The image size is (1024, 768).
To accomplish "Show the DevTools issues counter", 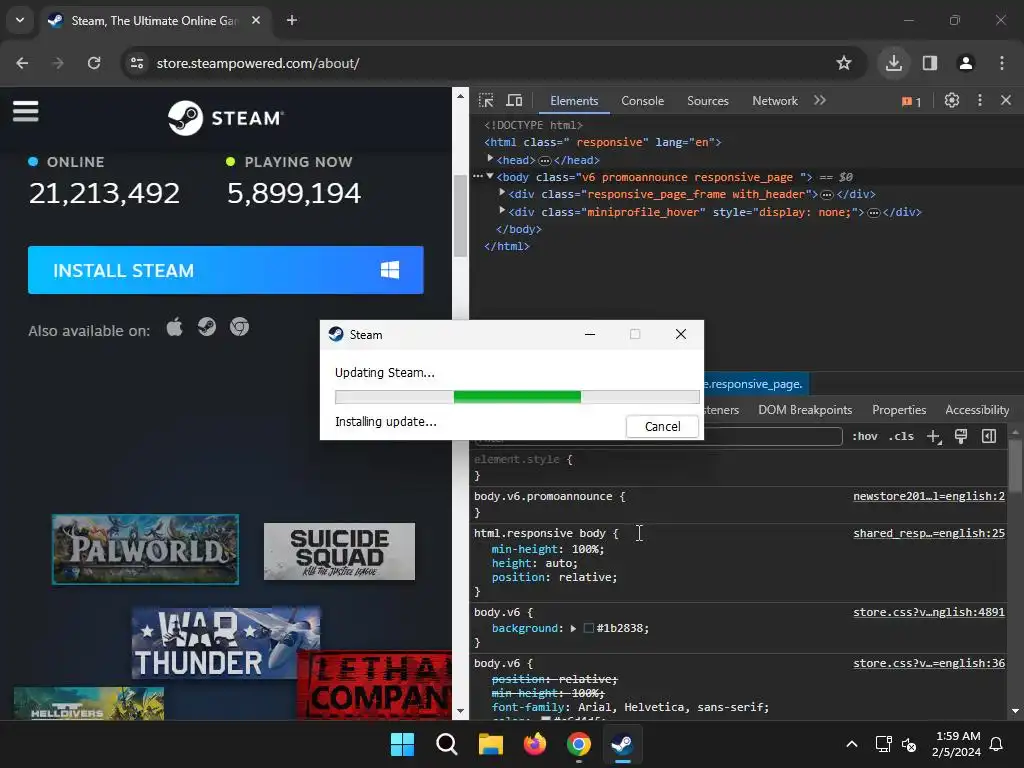I will coord(911,101).
